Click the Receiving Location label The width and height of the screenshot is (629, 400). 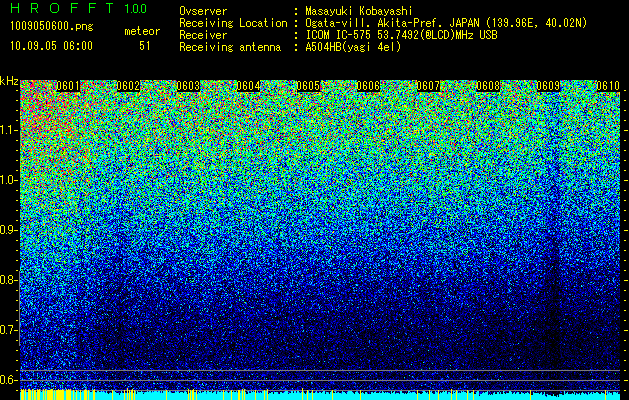(x=233, y=23)
